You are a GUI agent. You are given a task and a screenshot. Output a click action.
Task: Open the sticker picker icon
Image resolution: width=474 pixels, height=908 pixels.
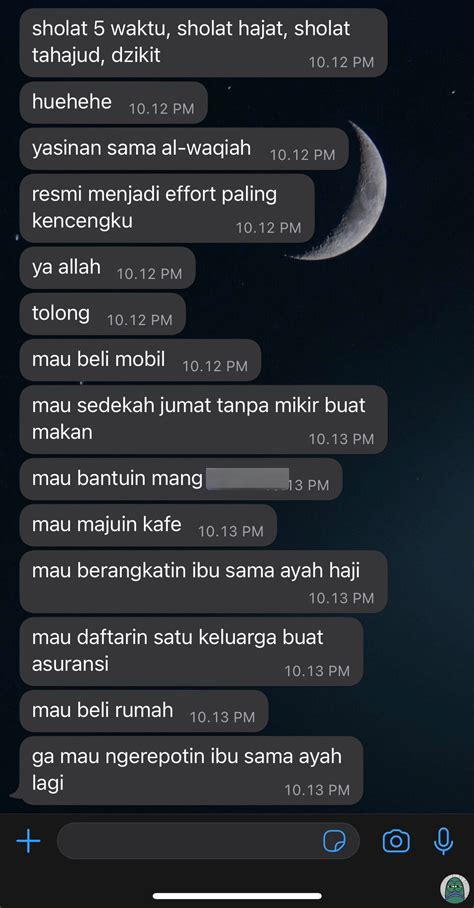click(x=334, y=841)
